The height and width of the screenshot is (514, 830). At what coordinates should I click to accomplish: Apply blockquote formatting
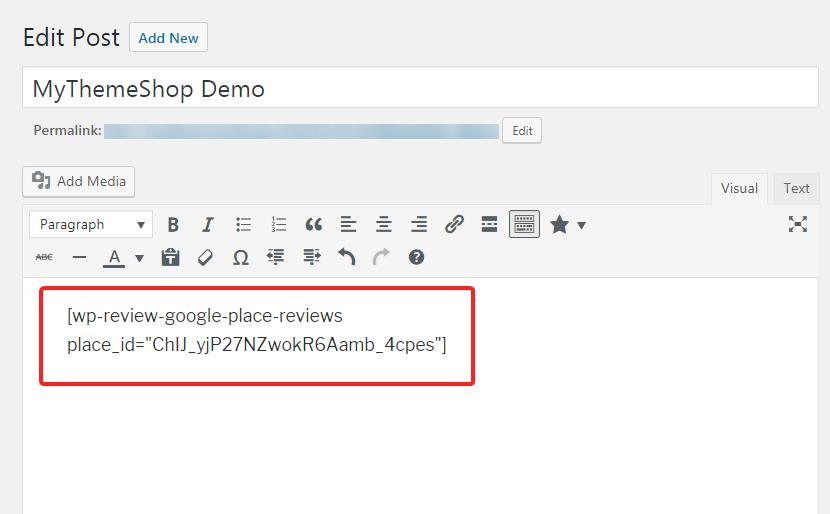click(x=313, y=224)
